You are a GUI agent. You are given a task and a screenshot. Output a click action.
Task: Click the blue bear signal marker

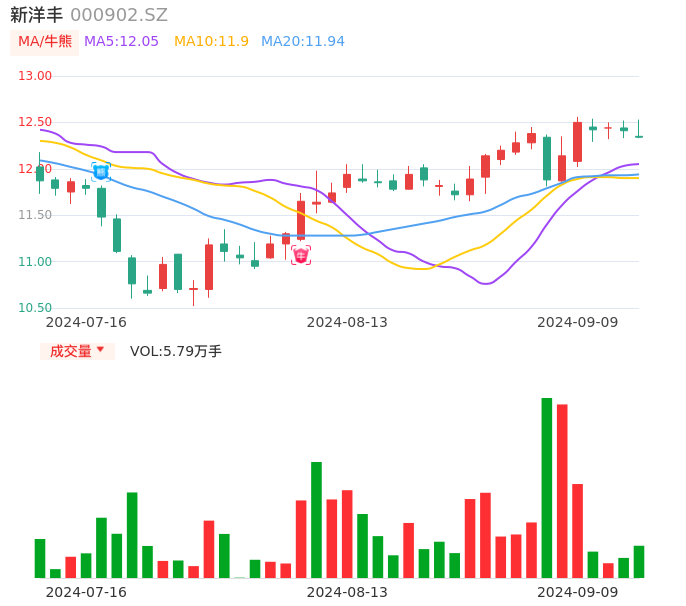(101, 172)
